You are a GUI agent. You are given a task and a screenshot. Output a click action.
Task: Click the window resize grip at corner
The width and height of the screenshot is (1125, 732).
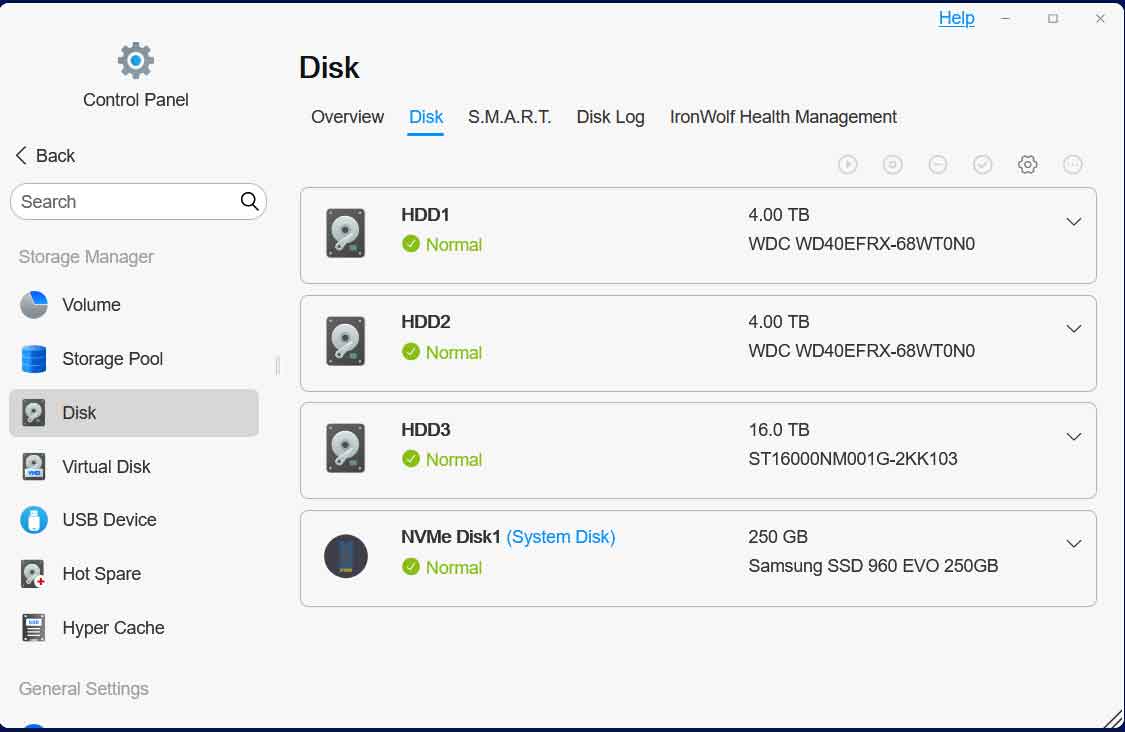click(x=1113, y=718)
